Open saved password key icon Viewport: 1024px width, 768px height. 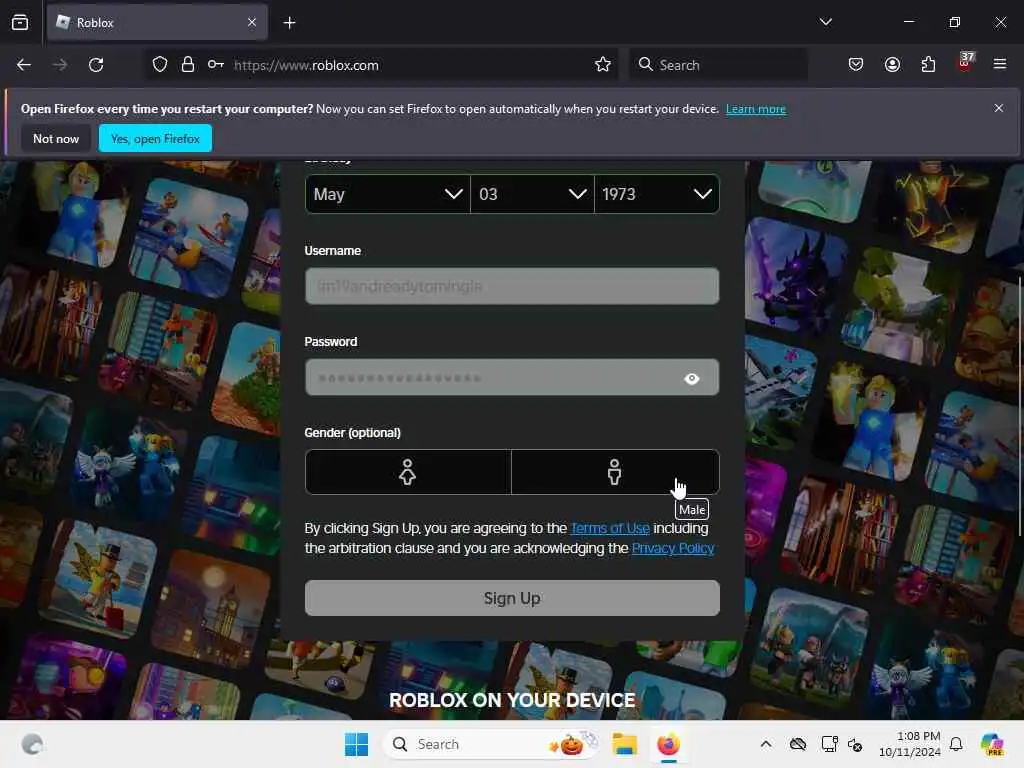216,65
